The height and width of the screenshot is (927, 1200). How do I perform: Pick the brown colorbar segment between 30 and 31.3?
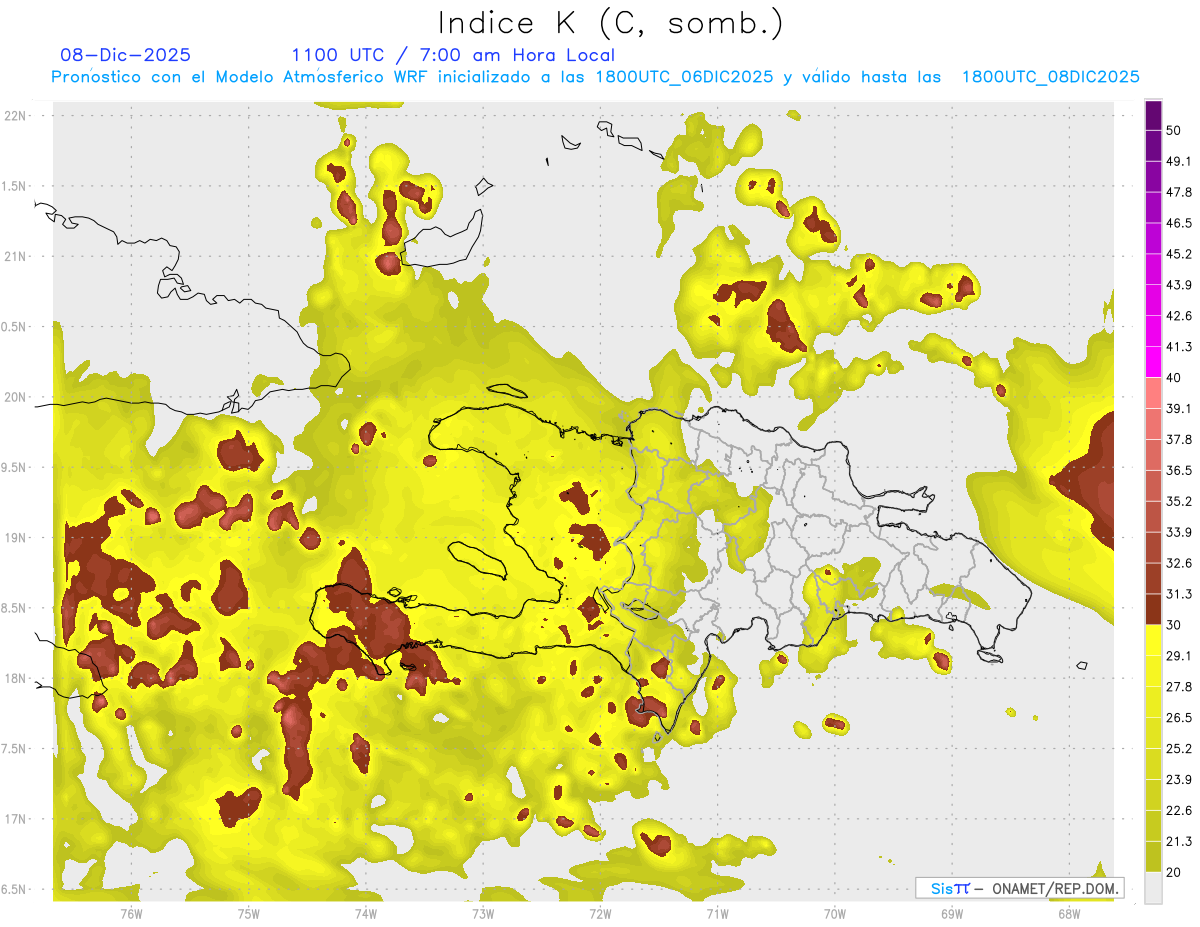(1153, 609)
